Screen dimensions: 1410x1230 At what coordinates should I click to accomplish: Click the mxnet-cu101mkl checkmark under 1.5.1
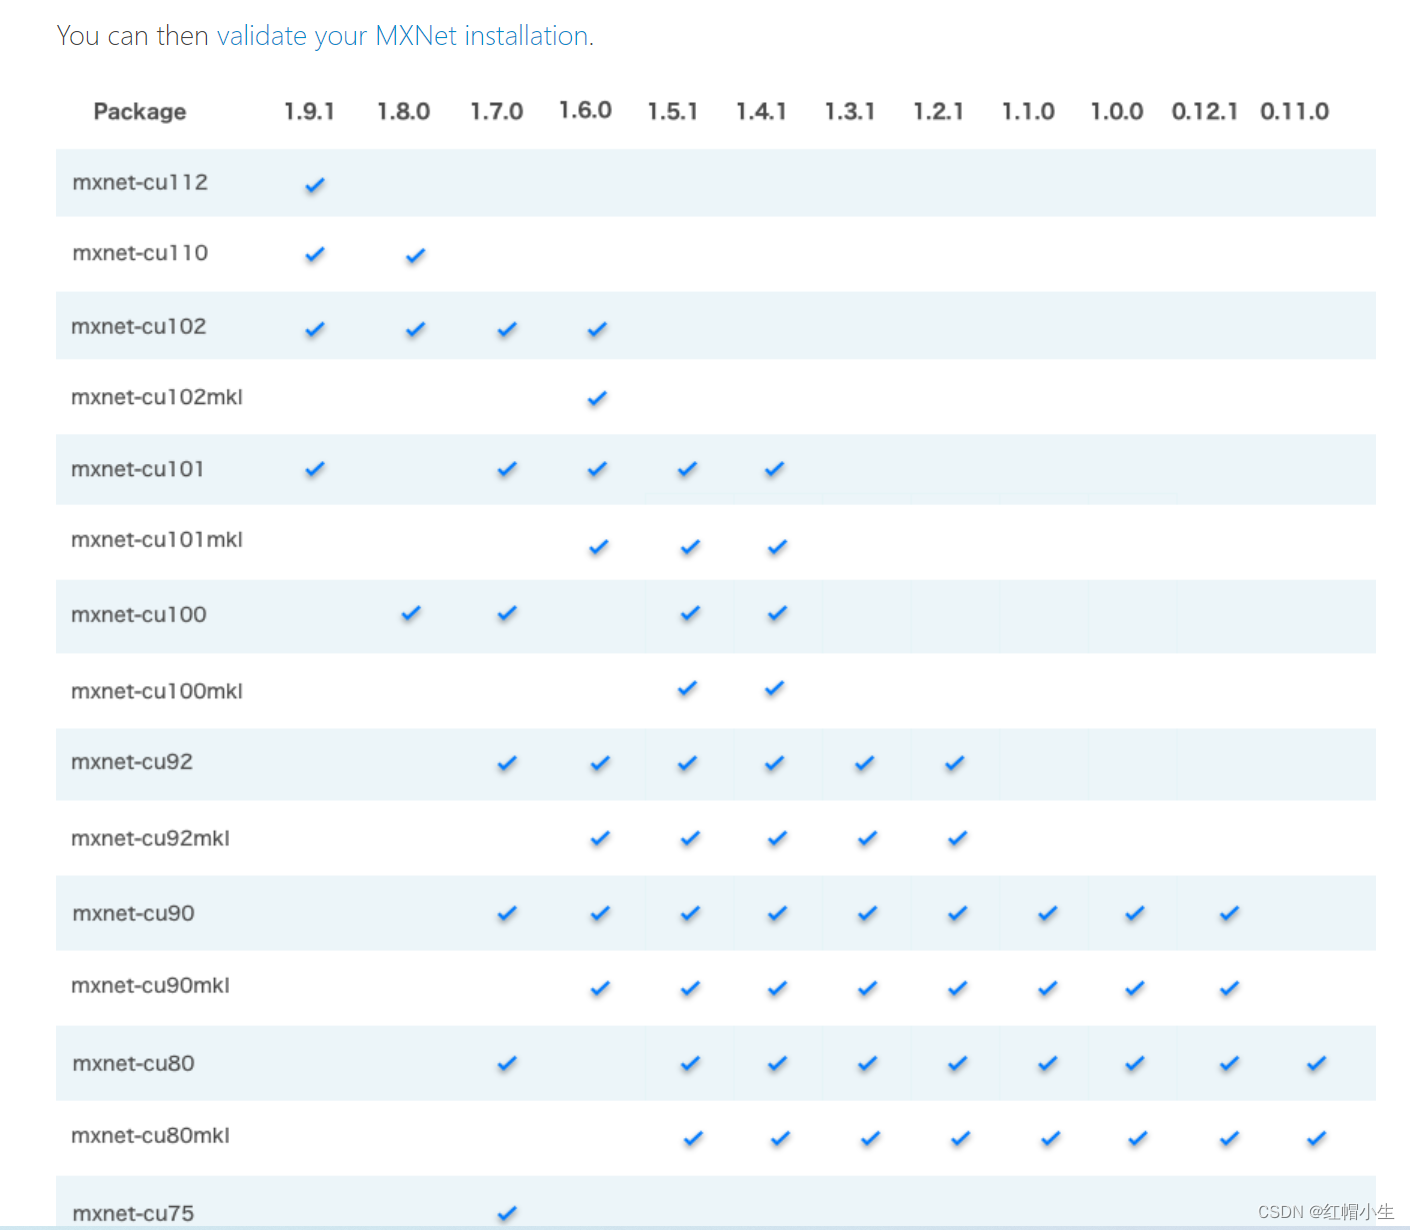[x=690, y=547]
